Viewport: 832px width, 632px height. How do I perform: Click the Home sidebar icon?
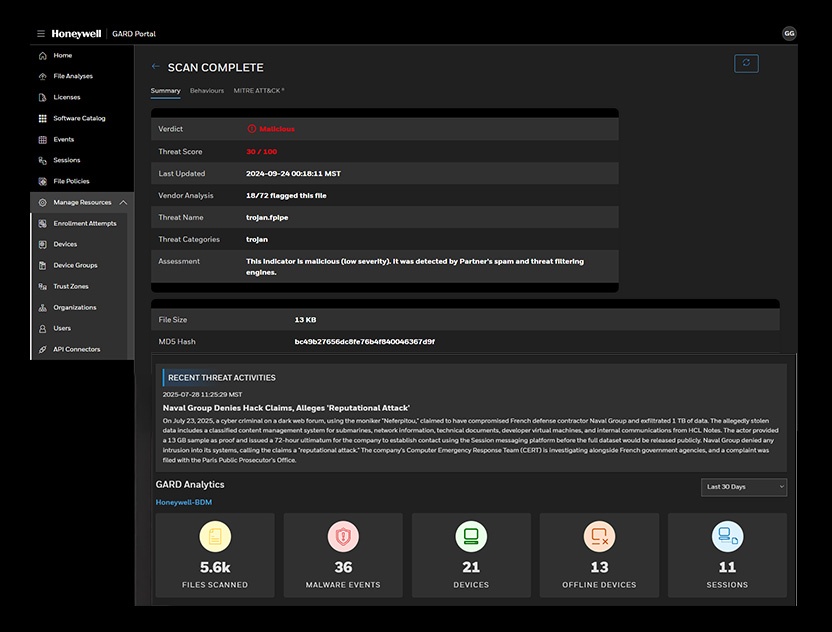pyautogui.click(x=42, y=55)
